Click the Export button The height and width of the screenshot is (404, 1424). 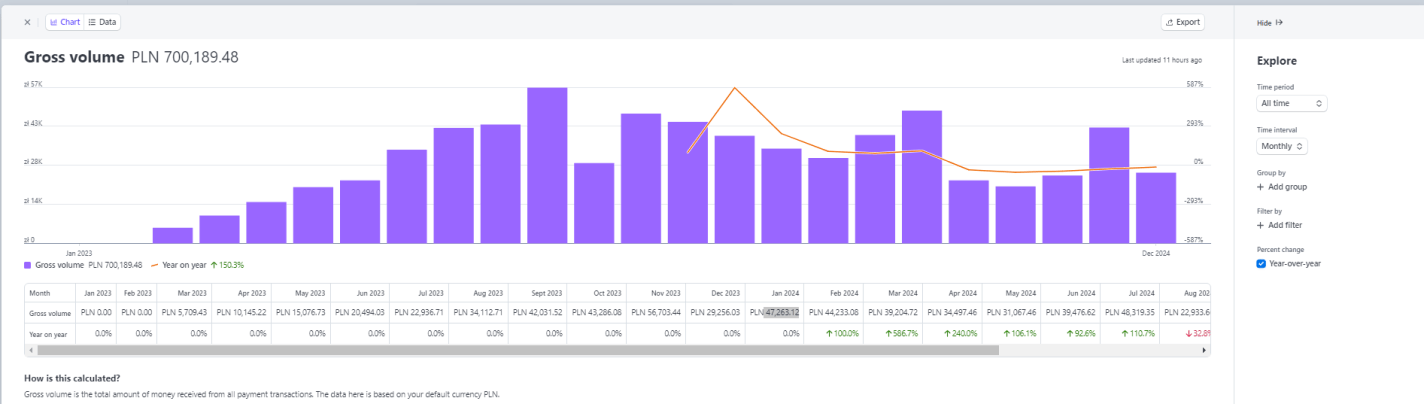1183,22
